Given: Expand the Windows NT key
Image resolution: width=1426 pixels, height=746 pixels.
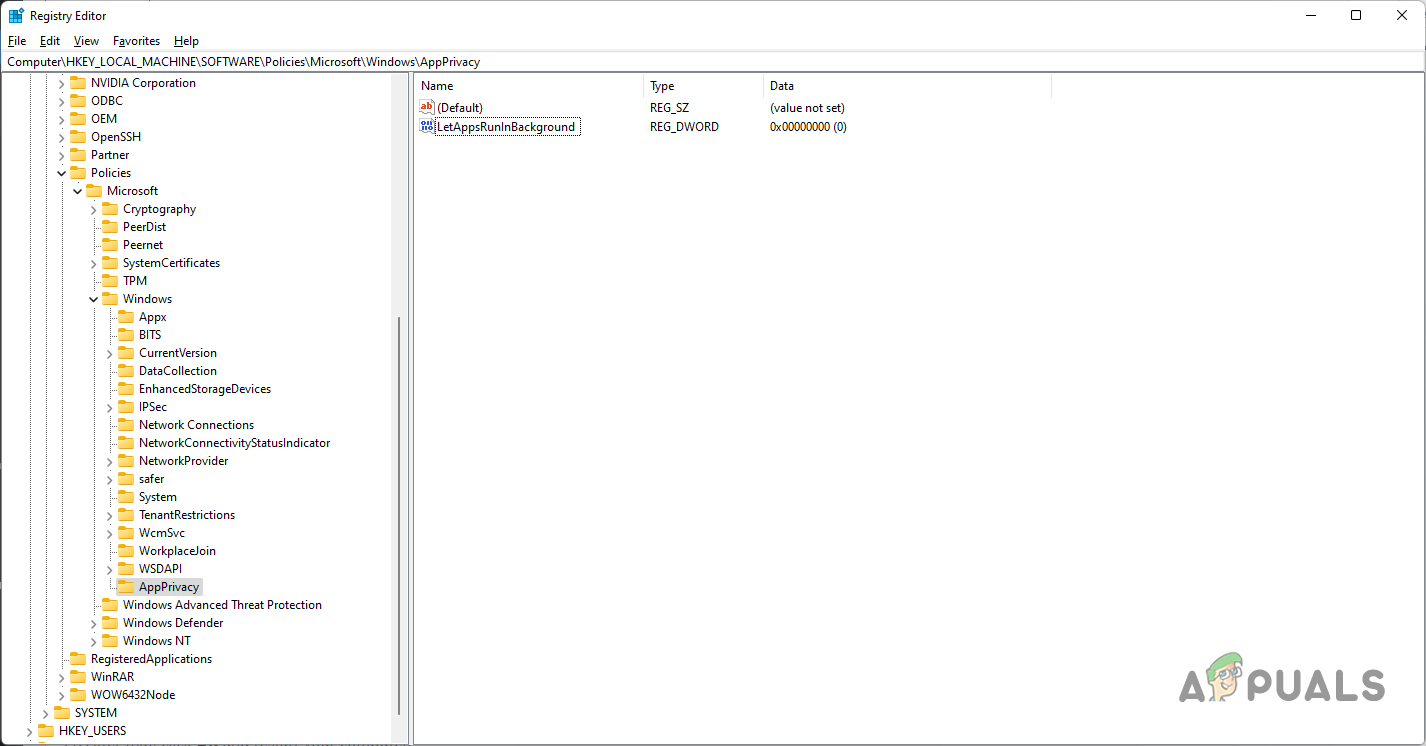Looking at the screenshot, I should (93, 641).
